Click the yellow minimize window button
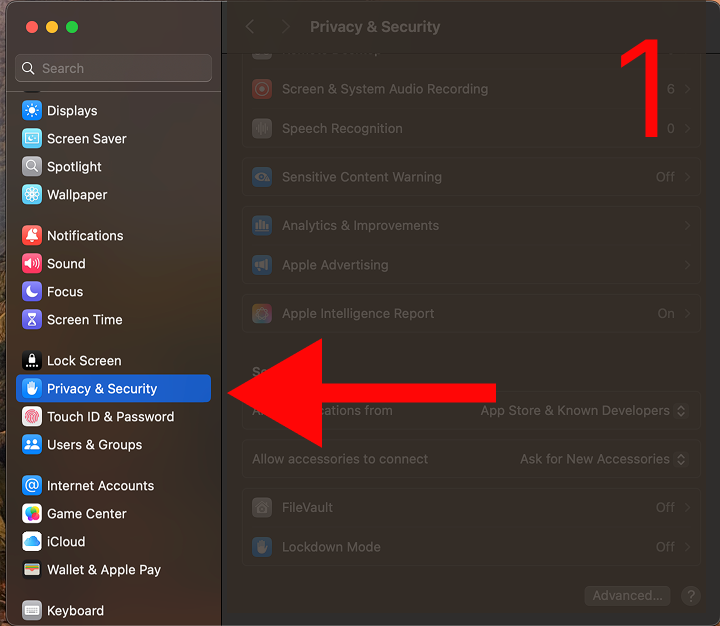This screenshot has width=720, height=626. [52, 27]
